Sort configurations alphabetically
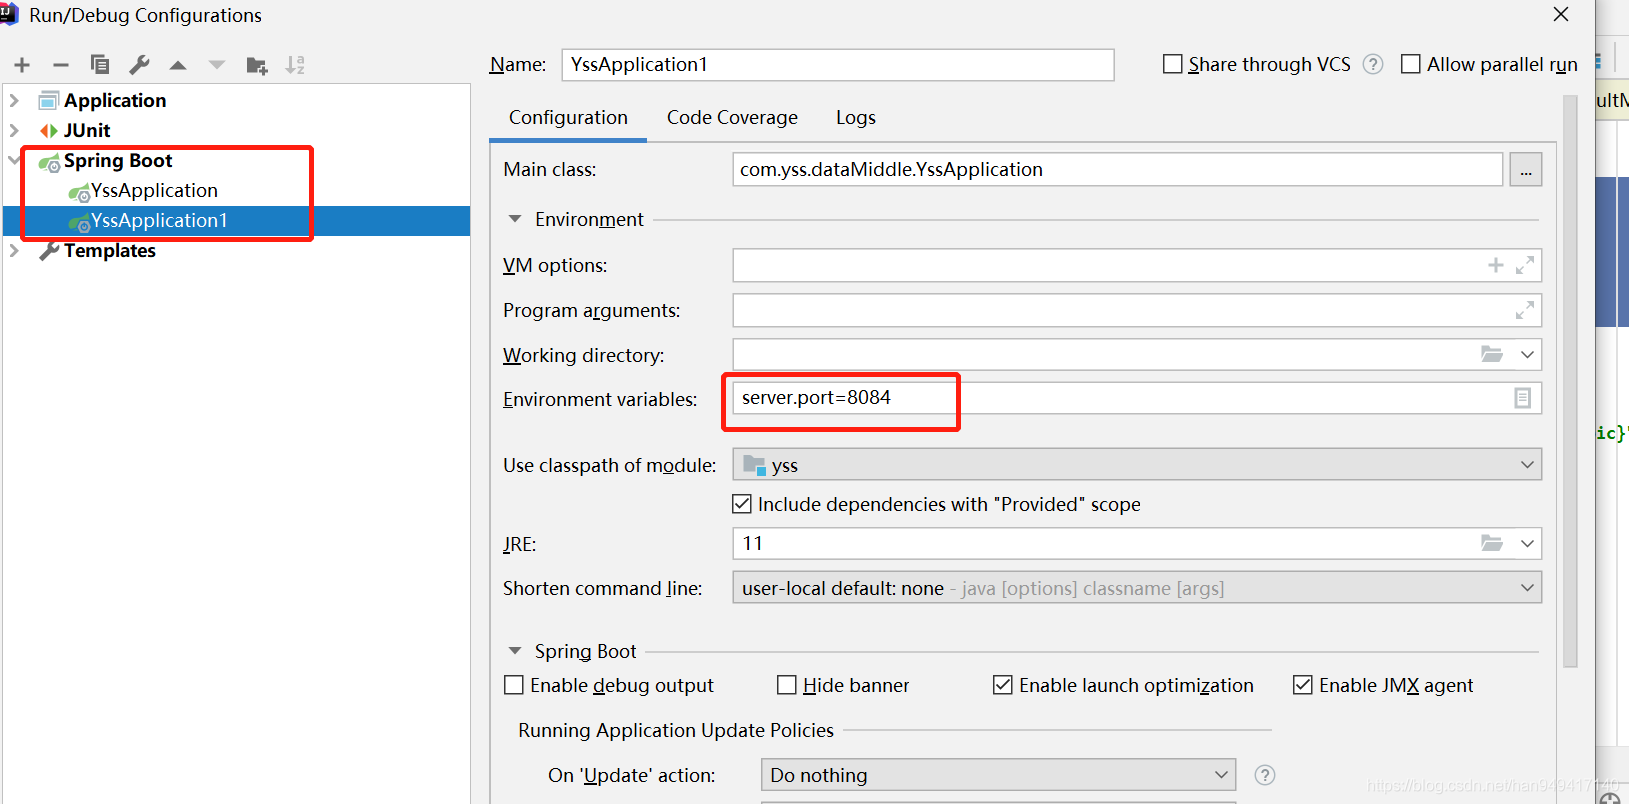 click(x=295, y=65)
